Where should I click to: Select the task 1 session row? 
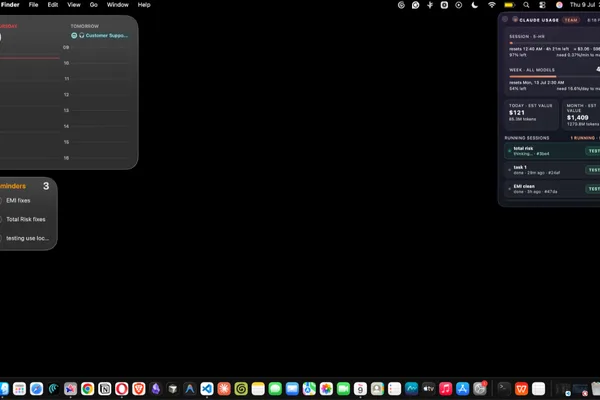tap(552, 170)
